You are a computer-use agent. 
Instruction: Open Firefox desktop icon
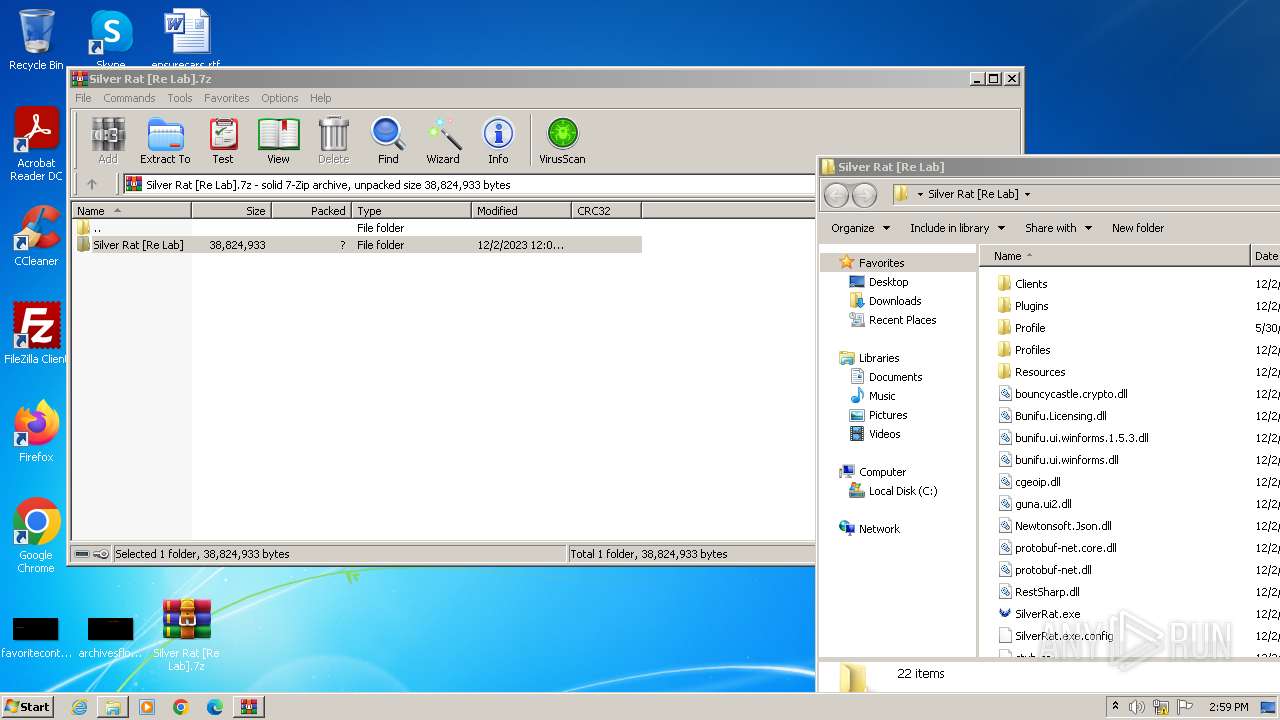click(36, 432)
